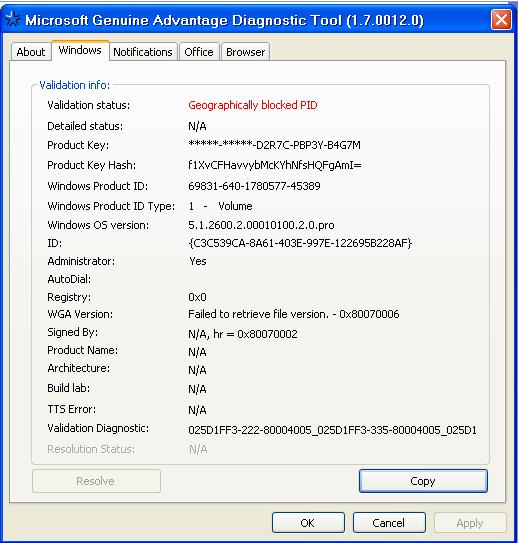Select the GUID value beside ID

(300, 243)
